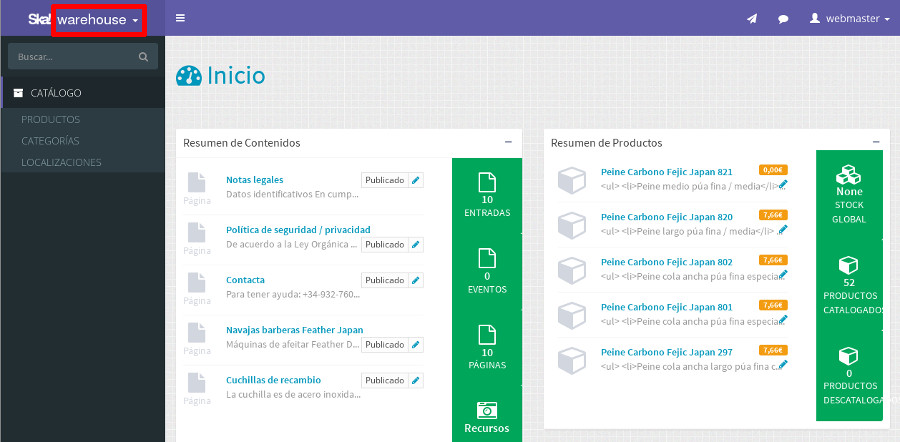Click the 10 PÁGINAS green tile
The height and width of the screenshot is (442, 900).
pos(487,347)
